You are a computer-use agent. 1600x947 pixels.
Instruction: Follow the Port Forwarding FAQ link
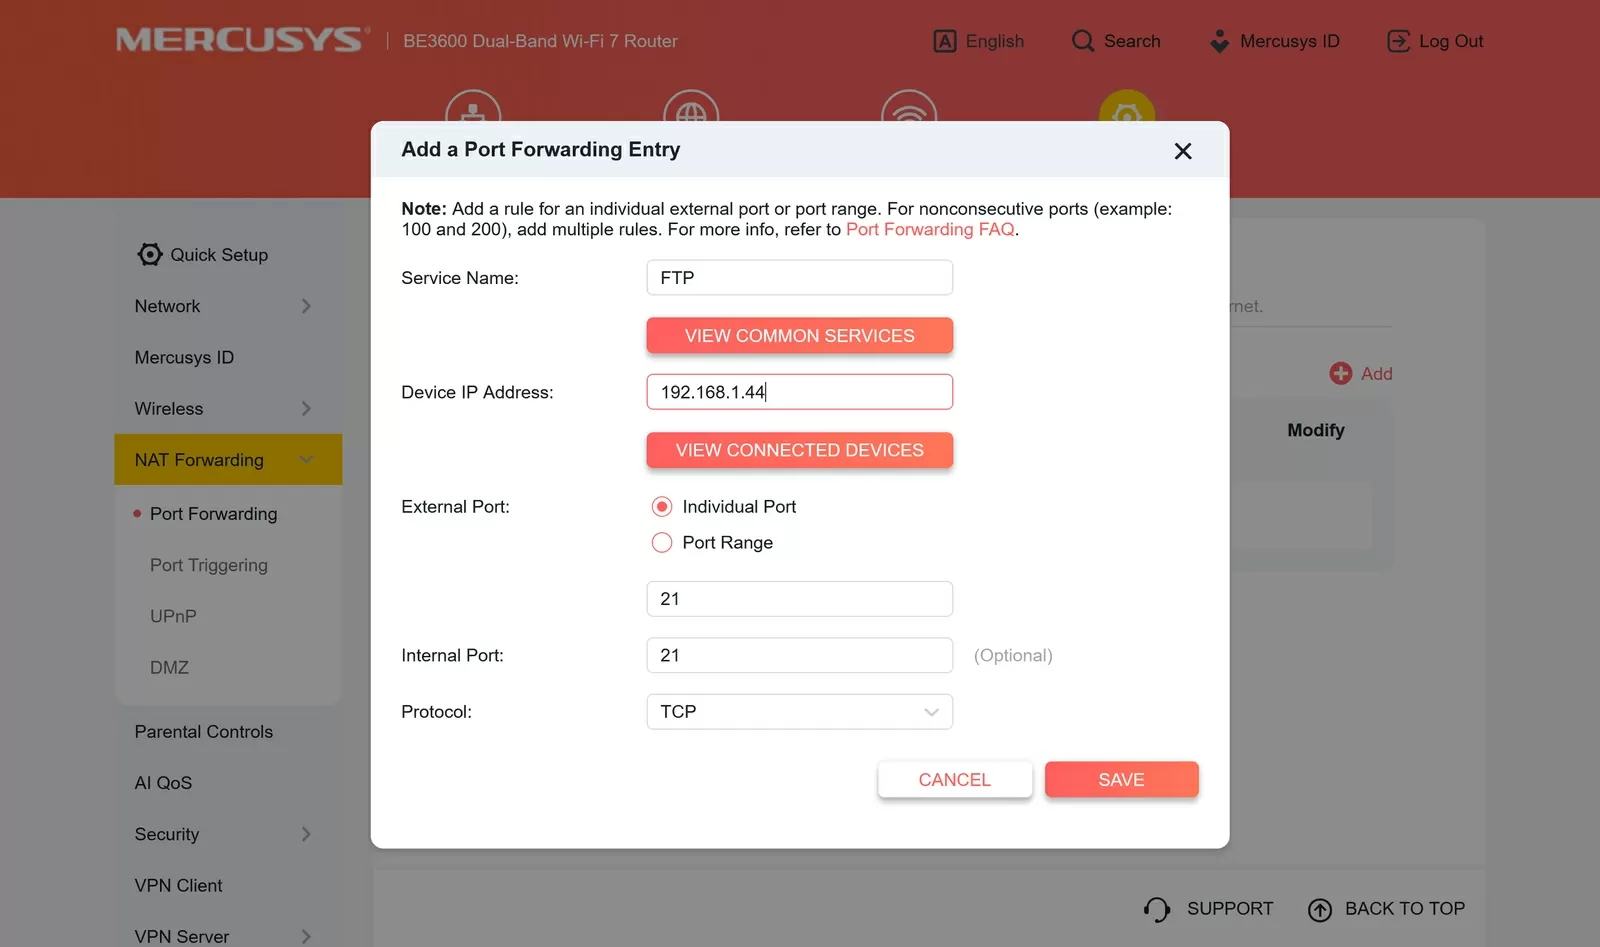[930, 229]
